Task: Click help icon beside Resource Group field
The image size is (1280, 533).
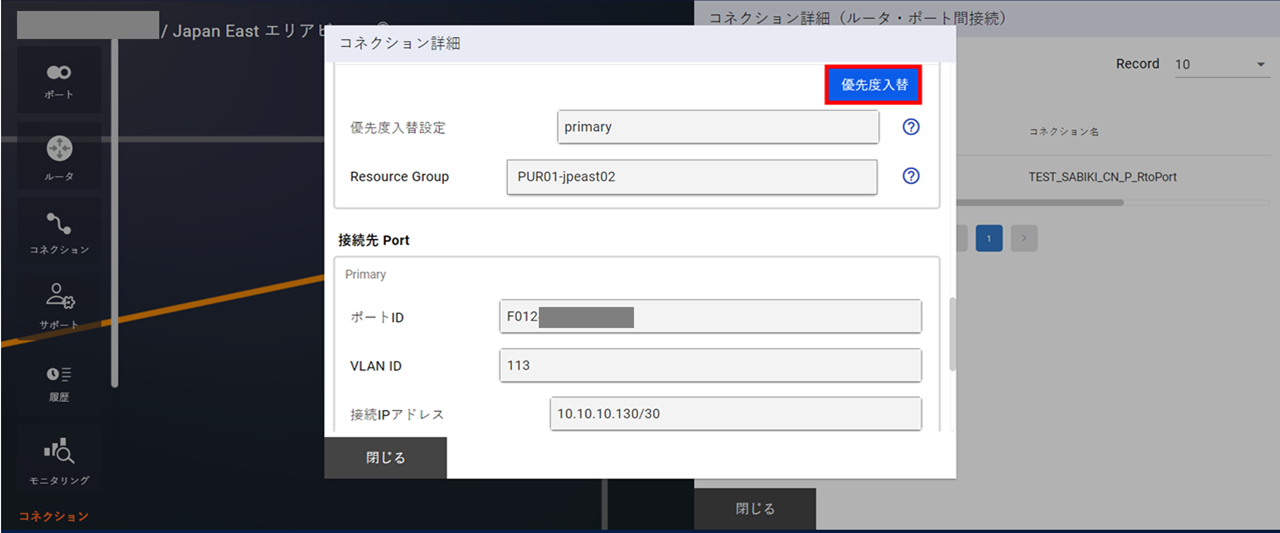Action: click(x=911, y=176)
